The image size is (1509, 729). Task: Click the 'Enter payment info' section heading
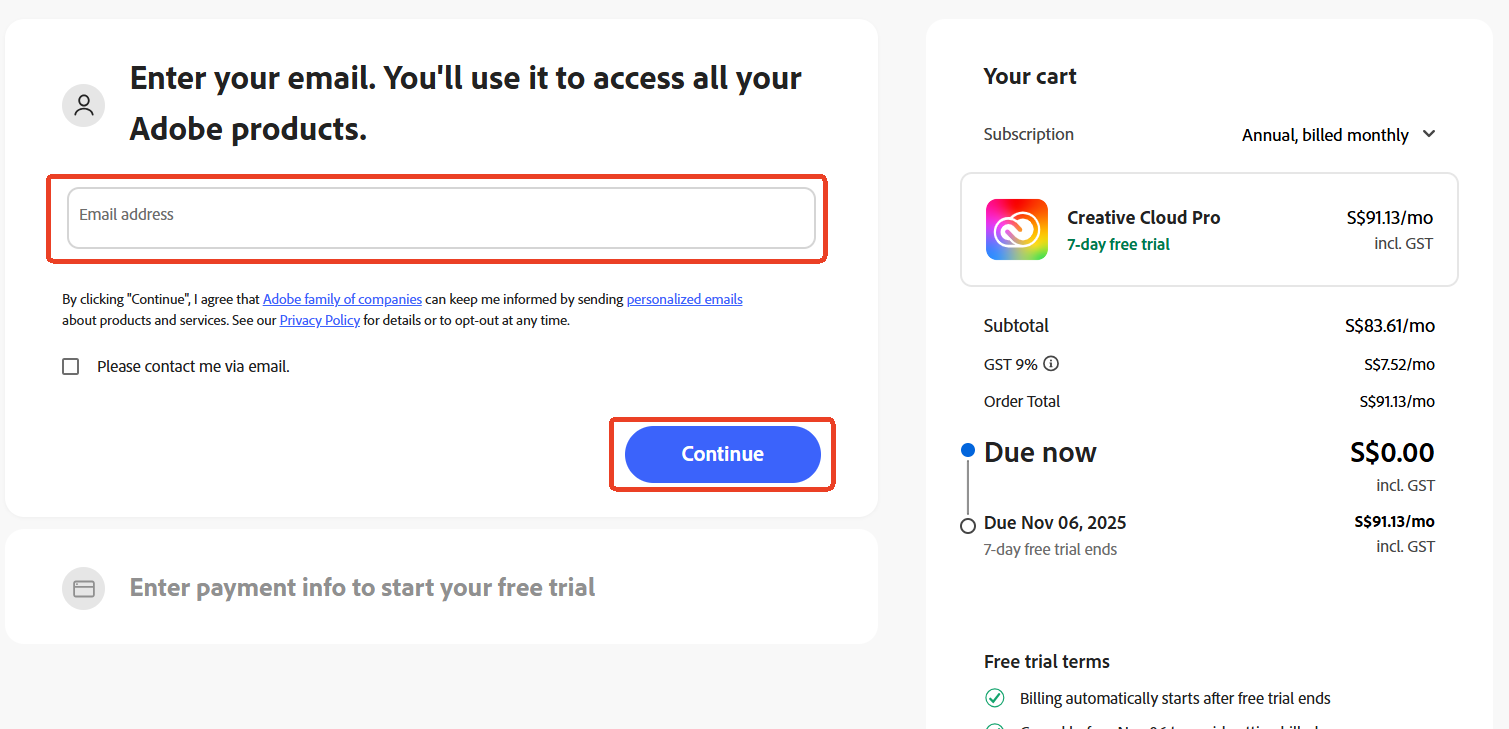(x=362, y=588)
